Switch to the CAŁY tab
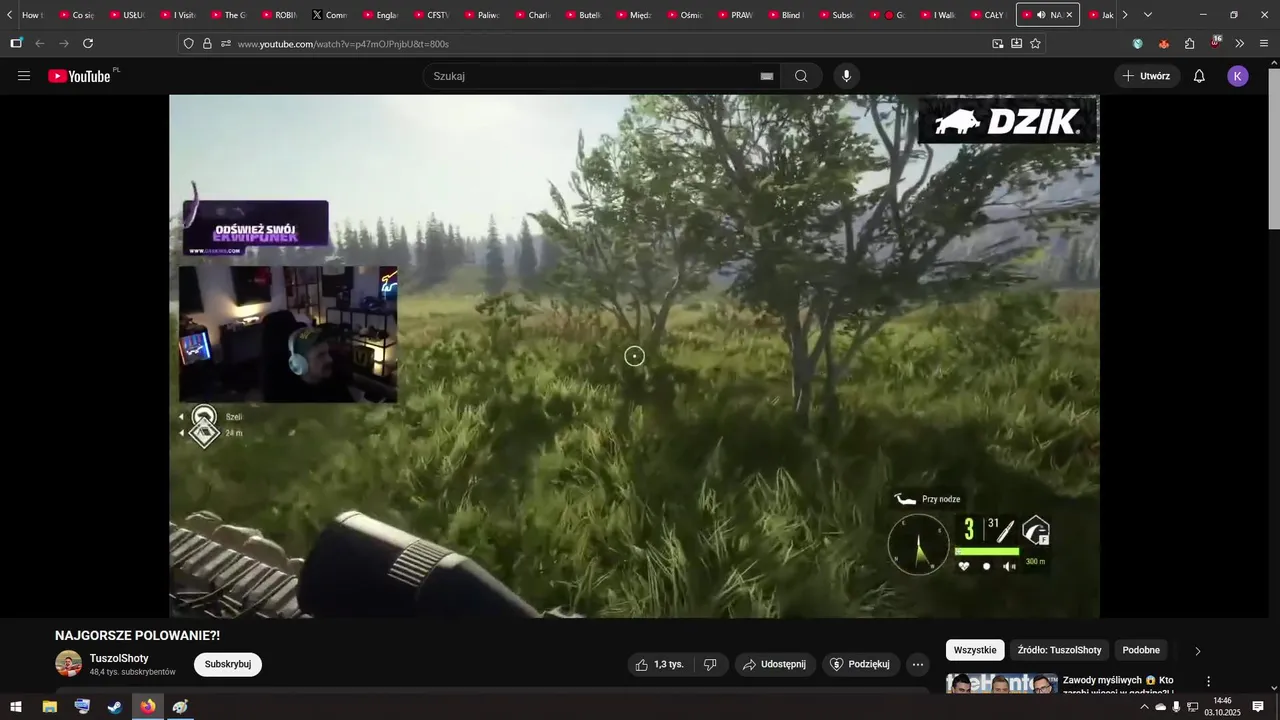The image size is (1280, 720). point(989,15)
